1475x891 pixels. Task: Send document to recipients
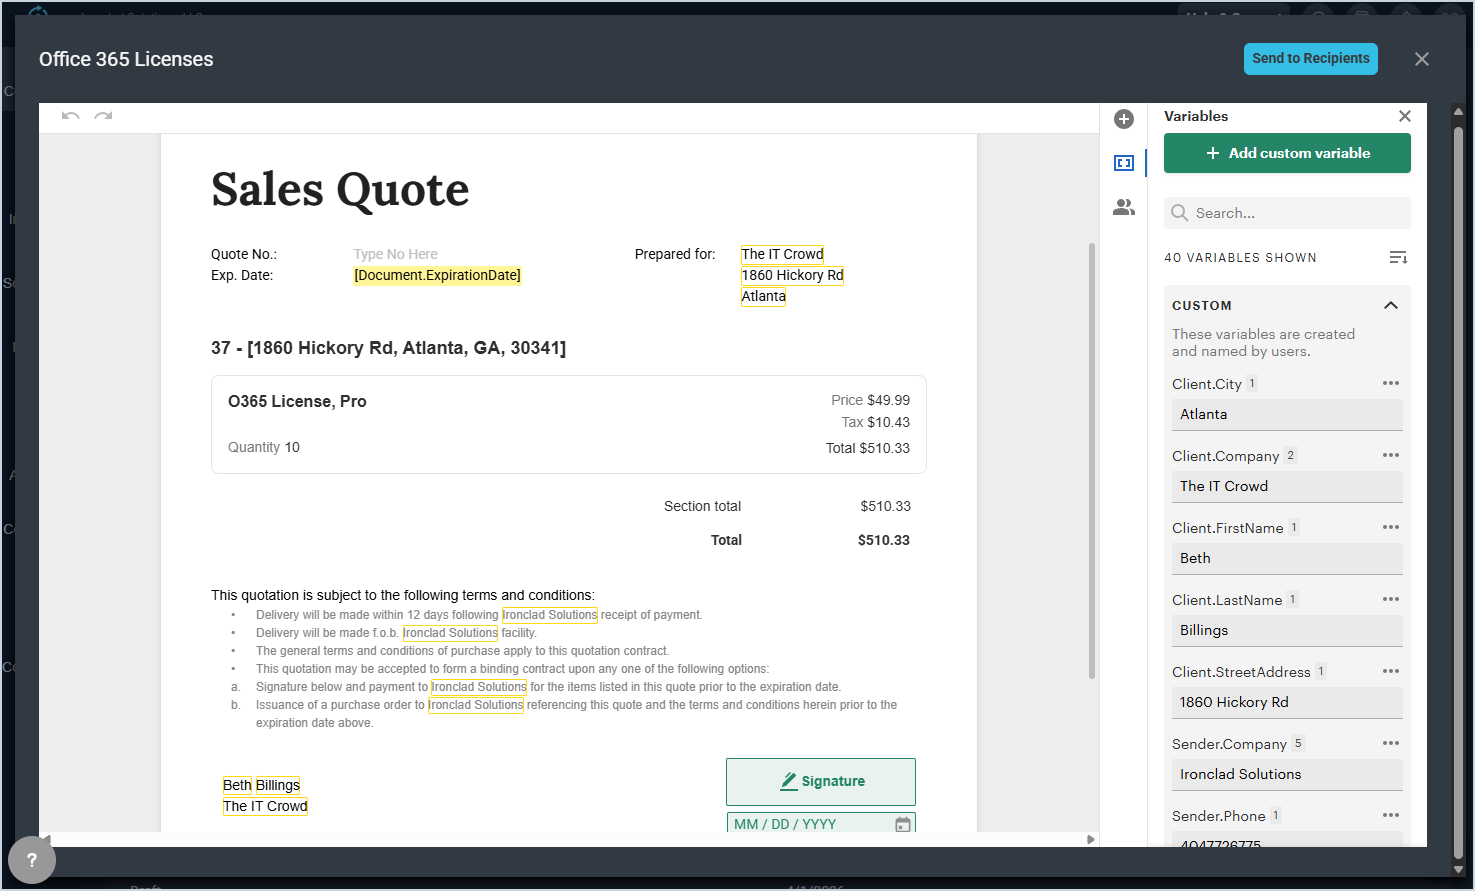tap(1311, 59)
